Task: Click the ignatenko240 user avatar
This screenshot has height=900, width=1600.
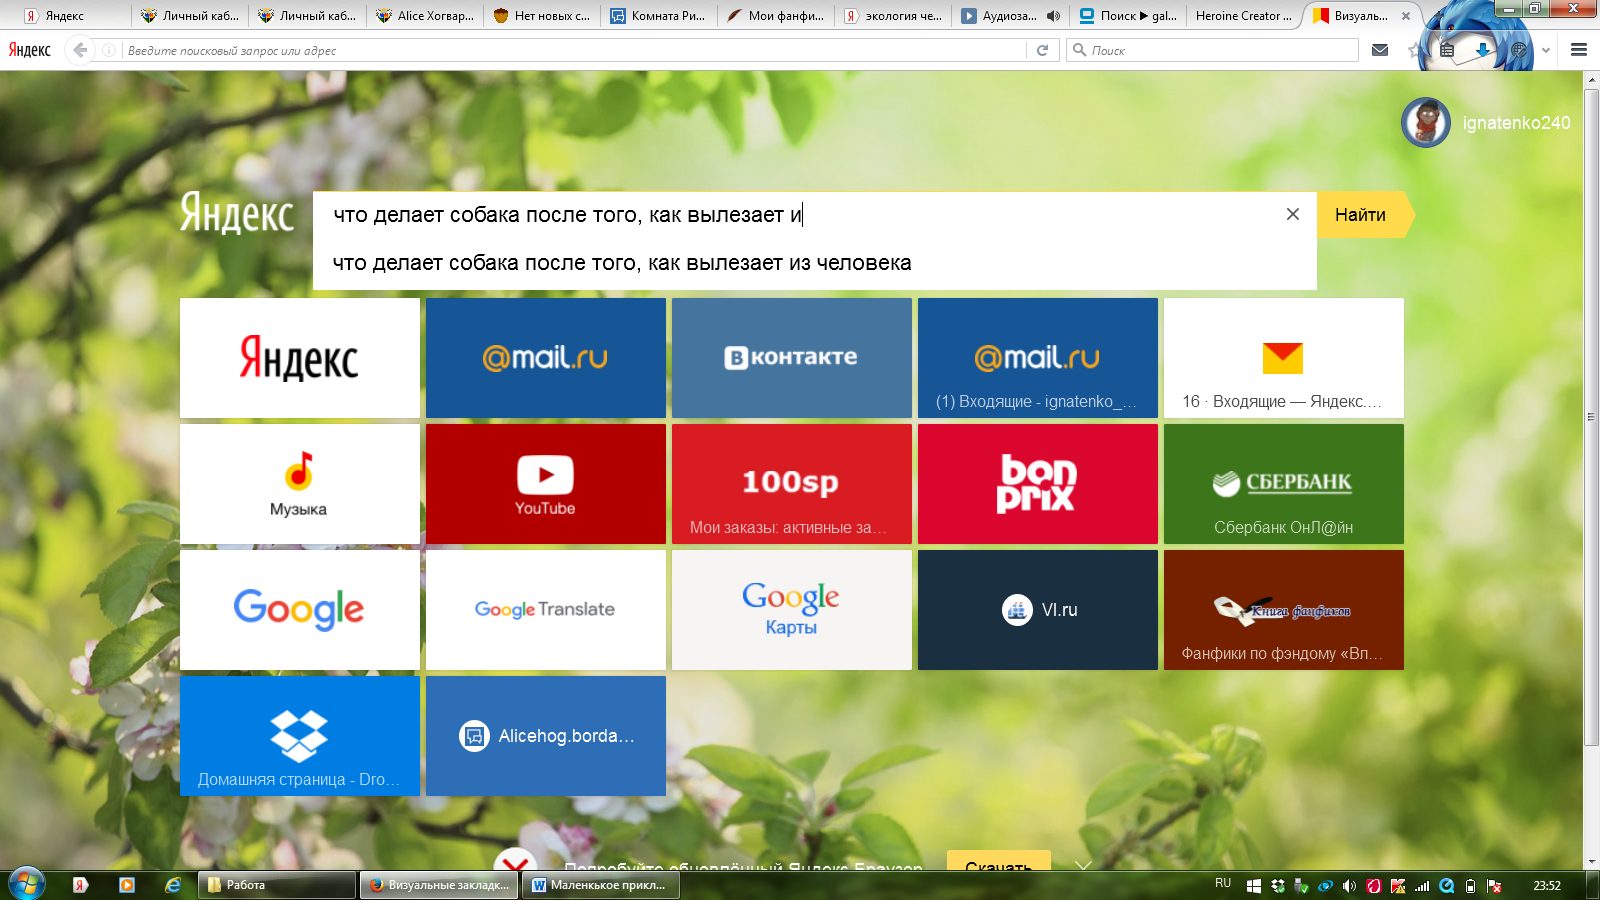Action: tap(1426, 123)
